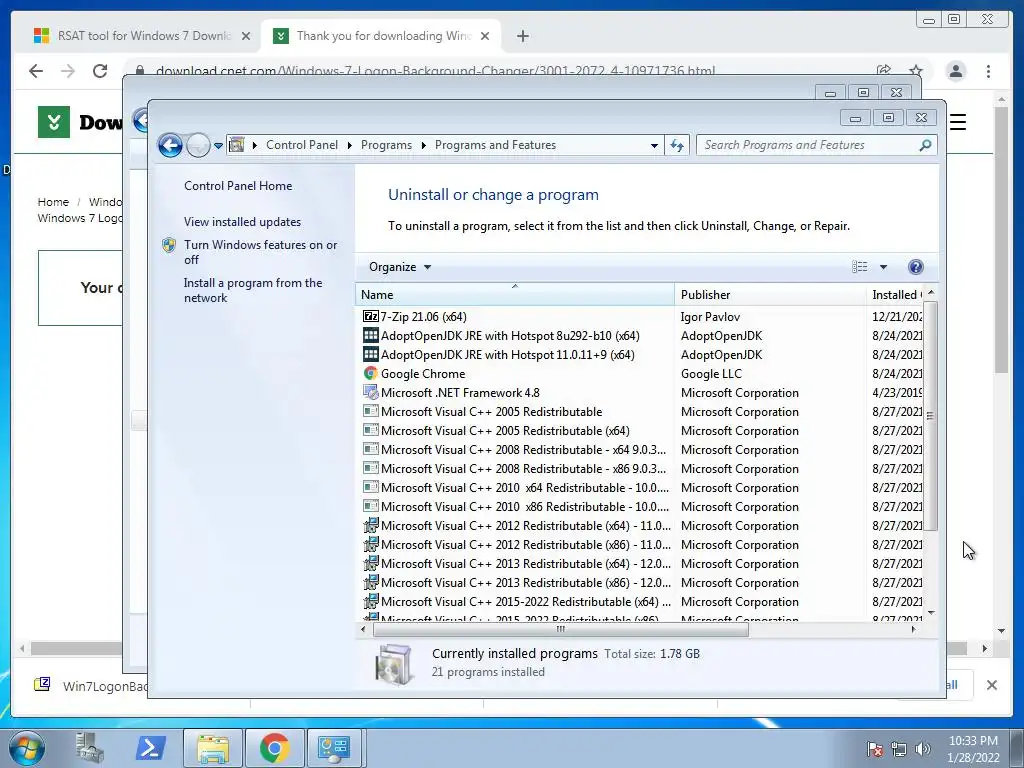Click the shield icon beside Turn Windows features
The image size is (1024, 768).
tap(169, 245)
